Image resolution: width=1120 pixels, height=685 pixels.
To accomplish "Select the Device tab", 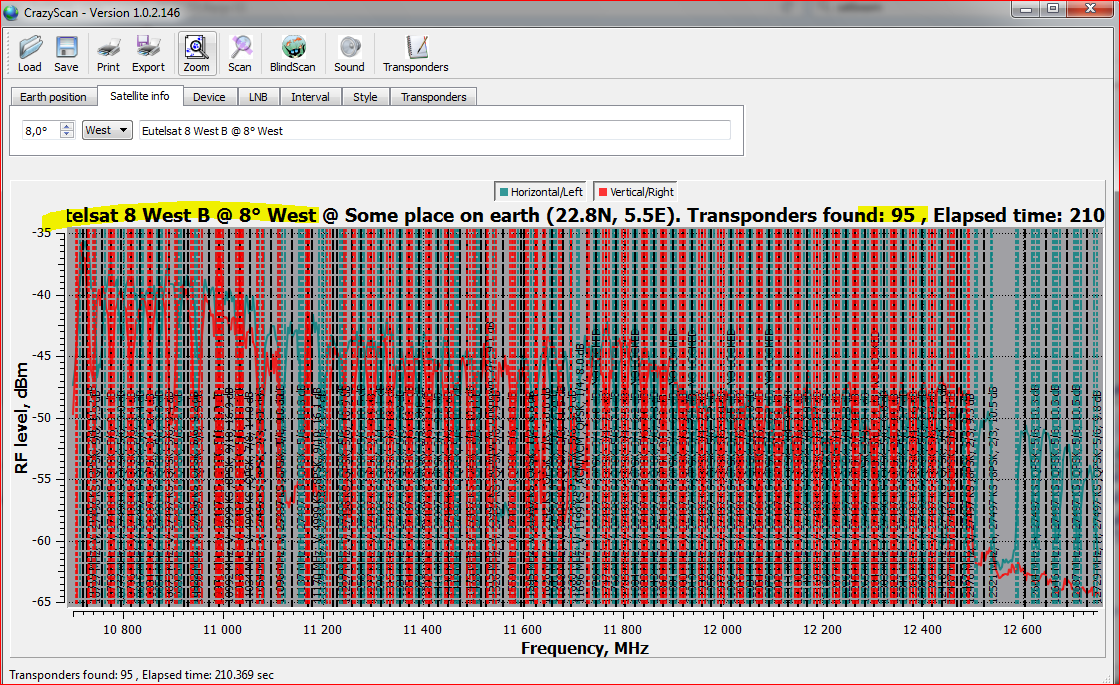I will tap(209, 97).
